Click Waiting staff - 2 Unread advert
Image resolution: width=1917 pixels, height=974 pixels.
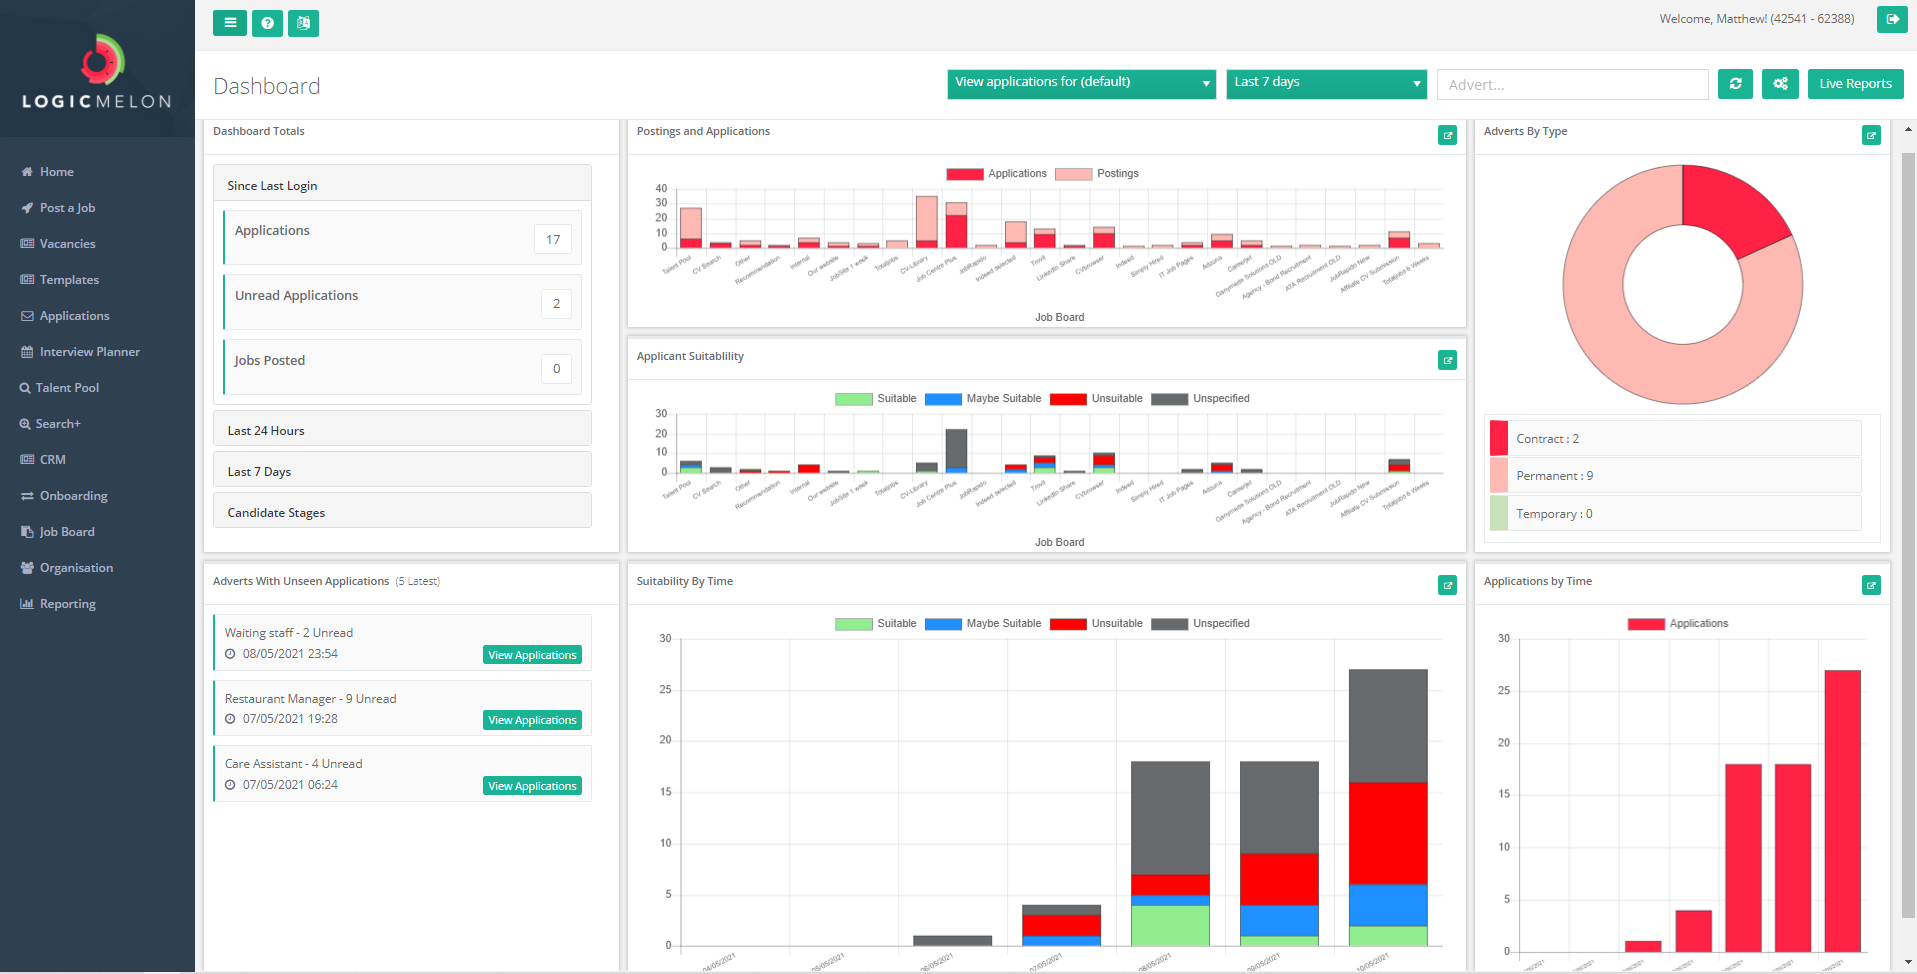point(289,633)
